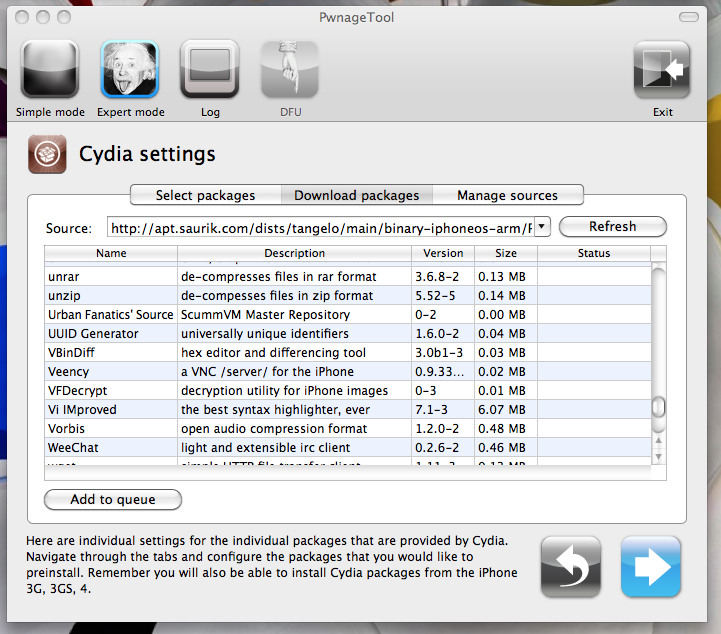The width and height of the screenshot is (721, 634).
Task: Click the window toolbar toggle pill
Action: pos(688,17)
